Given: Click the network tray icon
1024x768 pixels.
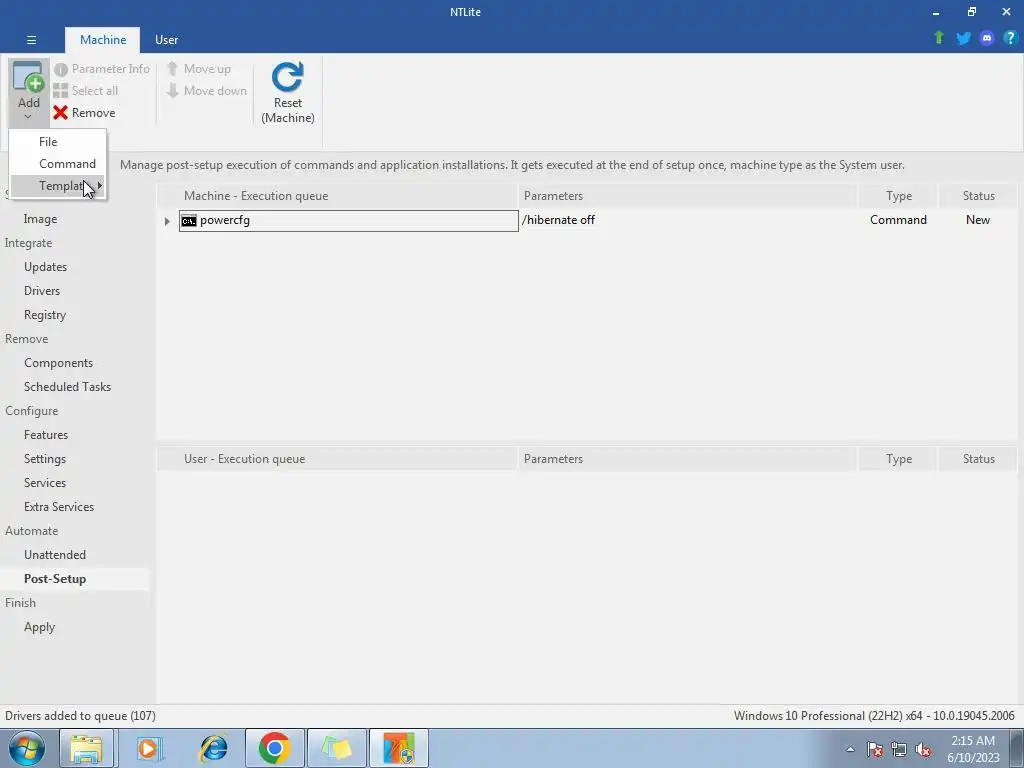Looking at the screenshot, I should [x=899, y=749].
